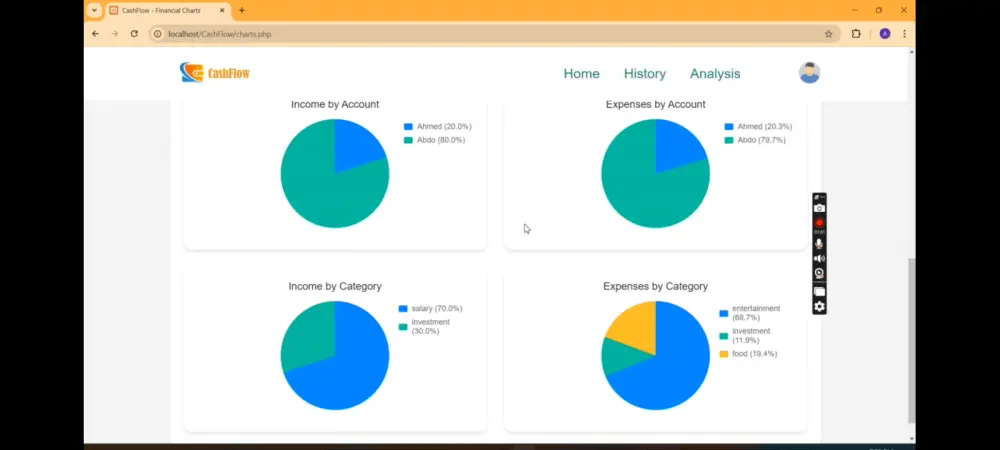Click the blue Ahmed slice in Income by Account

(x=355, y=145)
